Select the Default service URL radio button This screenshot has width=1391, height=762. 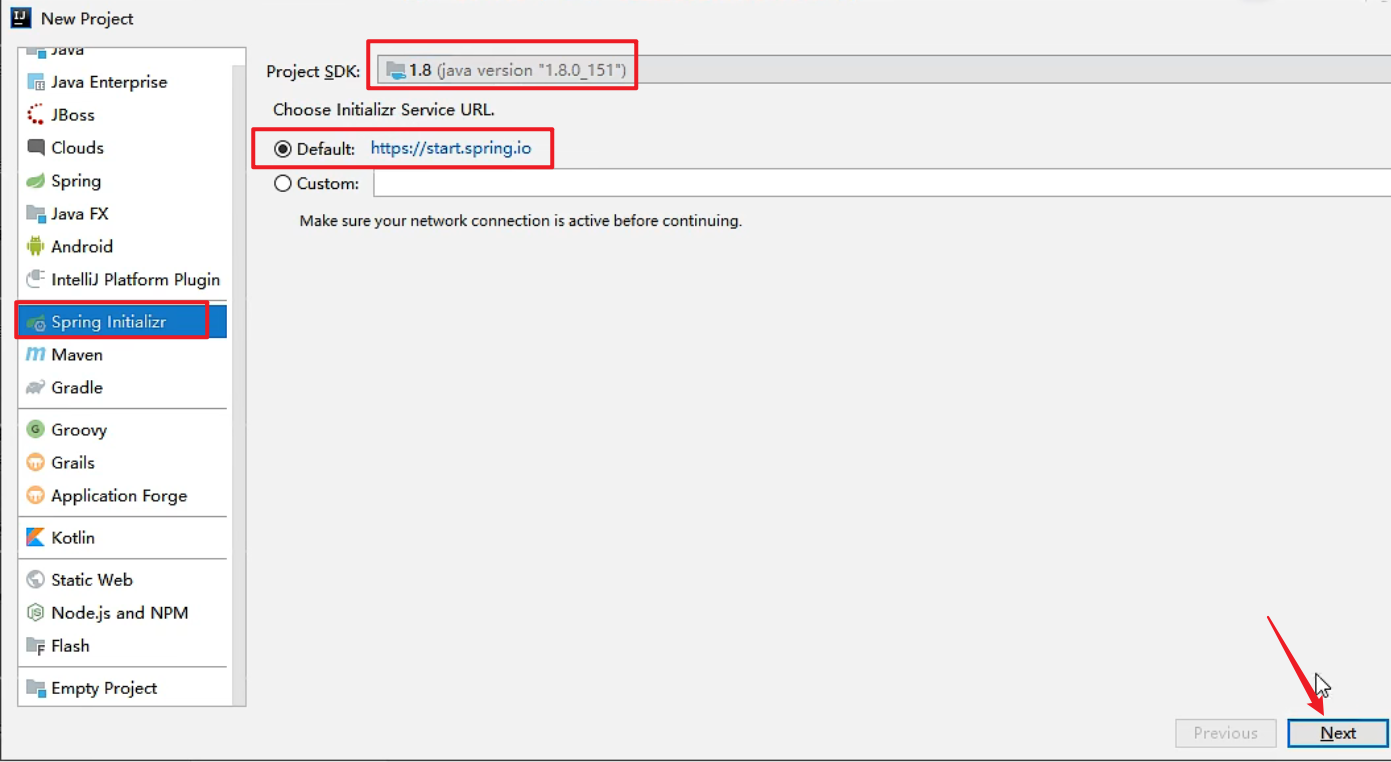[x=283, y=150]
